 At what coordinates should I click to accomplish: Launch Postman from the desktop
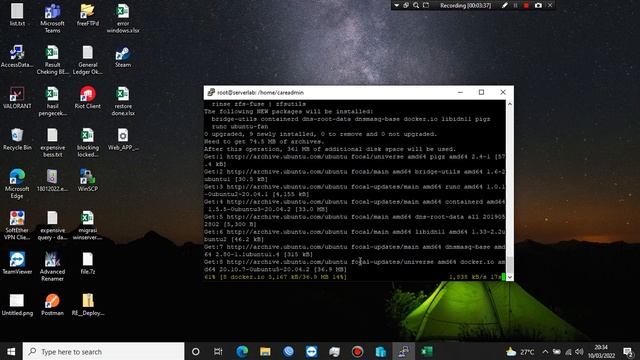52,305
